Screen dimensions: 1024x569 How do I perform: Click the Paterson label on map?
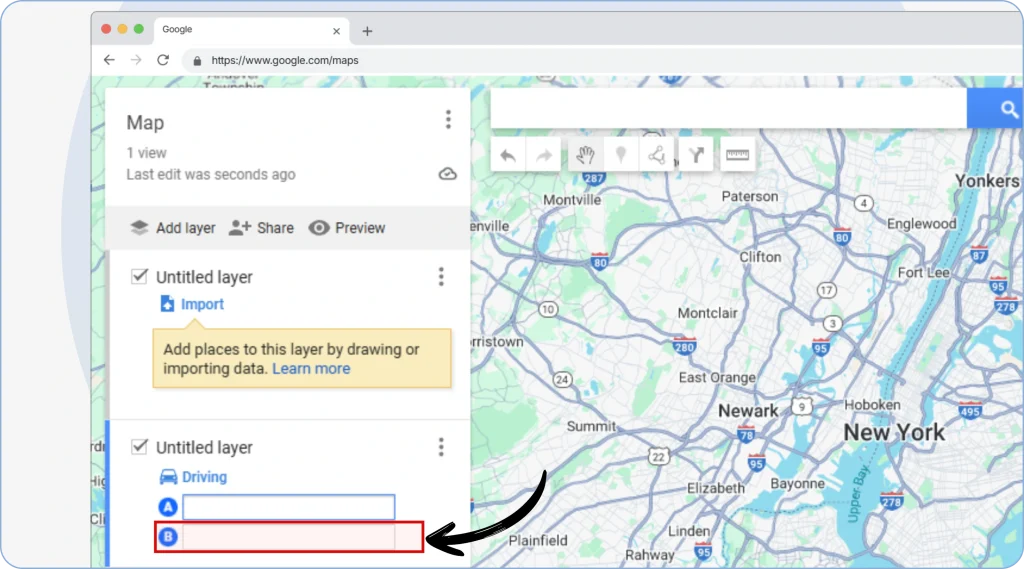(750, 196)
